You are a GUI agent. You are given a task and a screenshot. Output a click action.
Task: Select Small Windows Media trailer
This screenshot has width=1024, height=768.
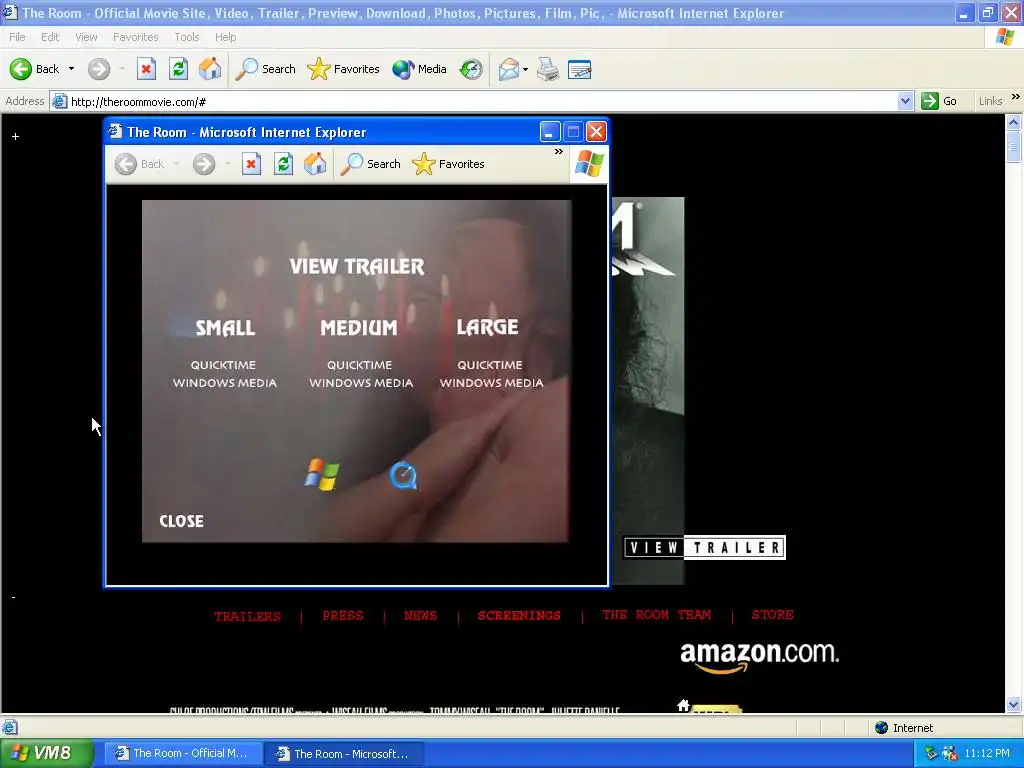click(x=225, y=383)
